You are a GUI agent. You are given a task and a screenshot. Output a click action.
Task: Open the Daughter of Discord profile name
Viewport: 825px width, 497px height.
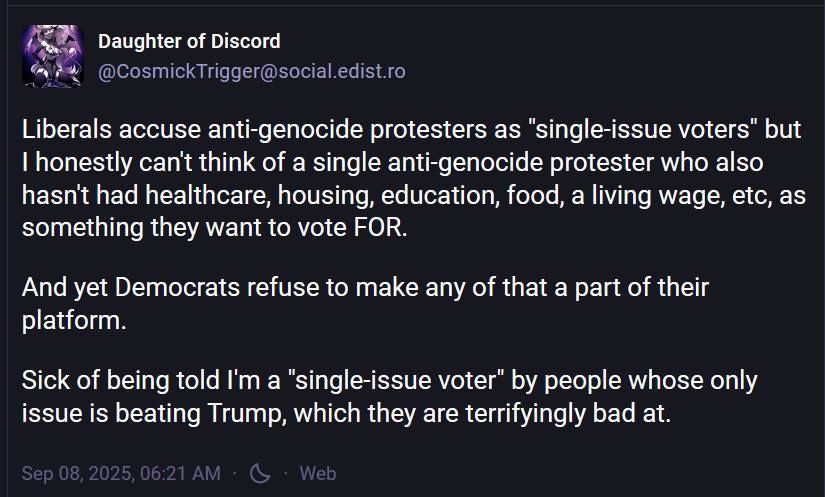(189, 41)
